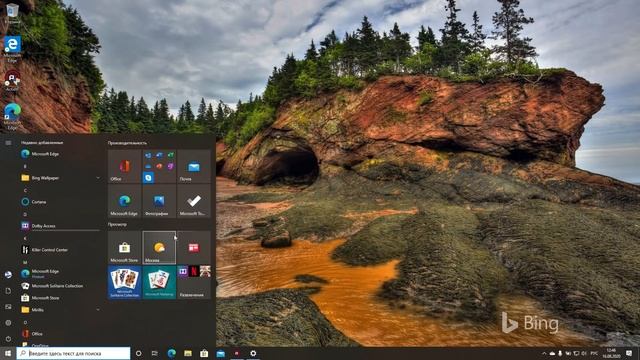
Task: Open recently added Microsoft Edge entry
Action: point(60,154)
